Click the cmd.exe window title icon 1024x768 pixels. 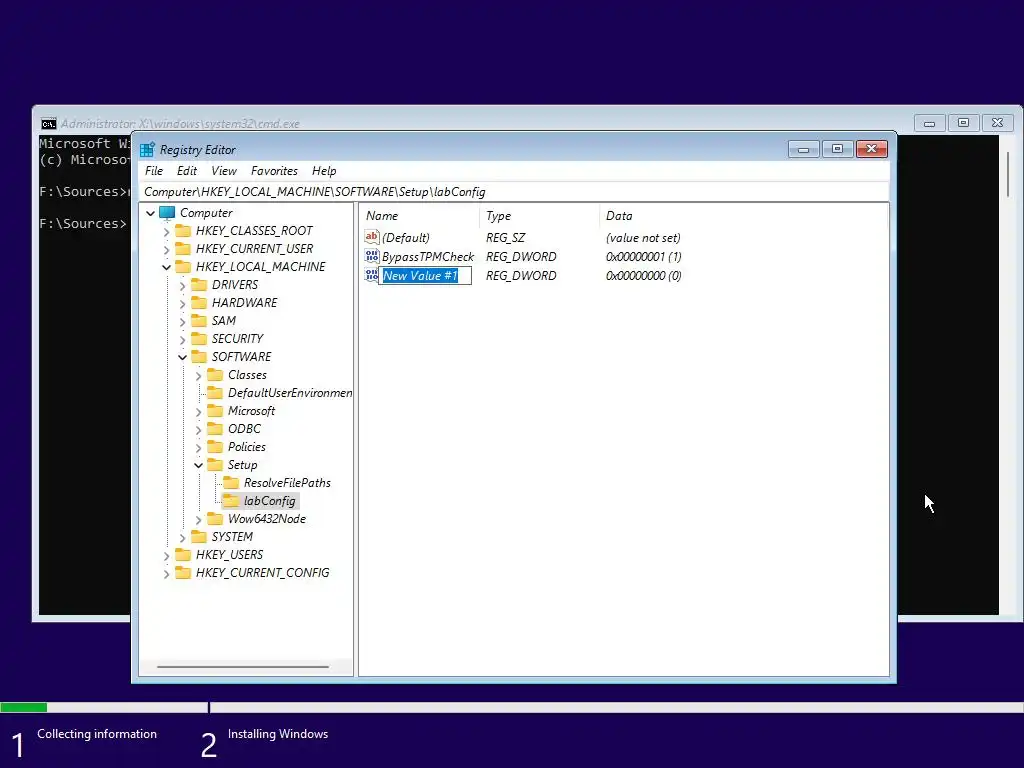(48, 124)
